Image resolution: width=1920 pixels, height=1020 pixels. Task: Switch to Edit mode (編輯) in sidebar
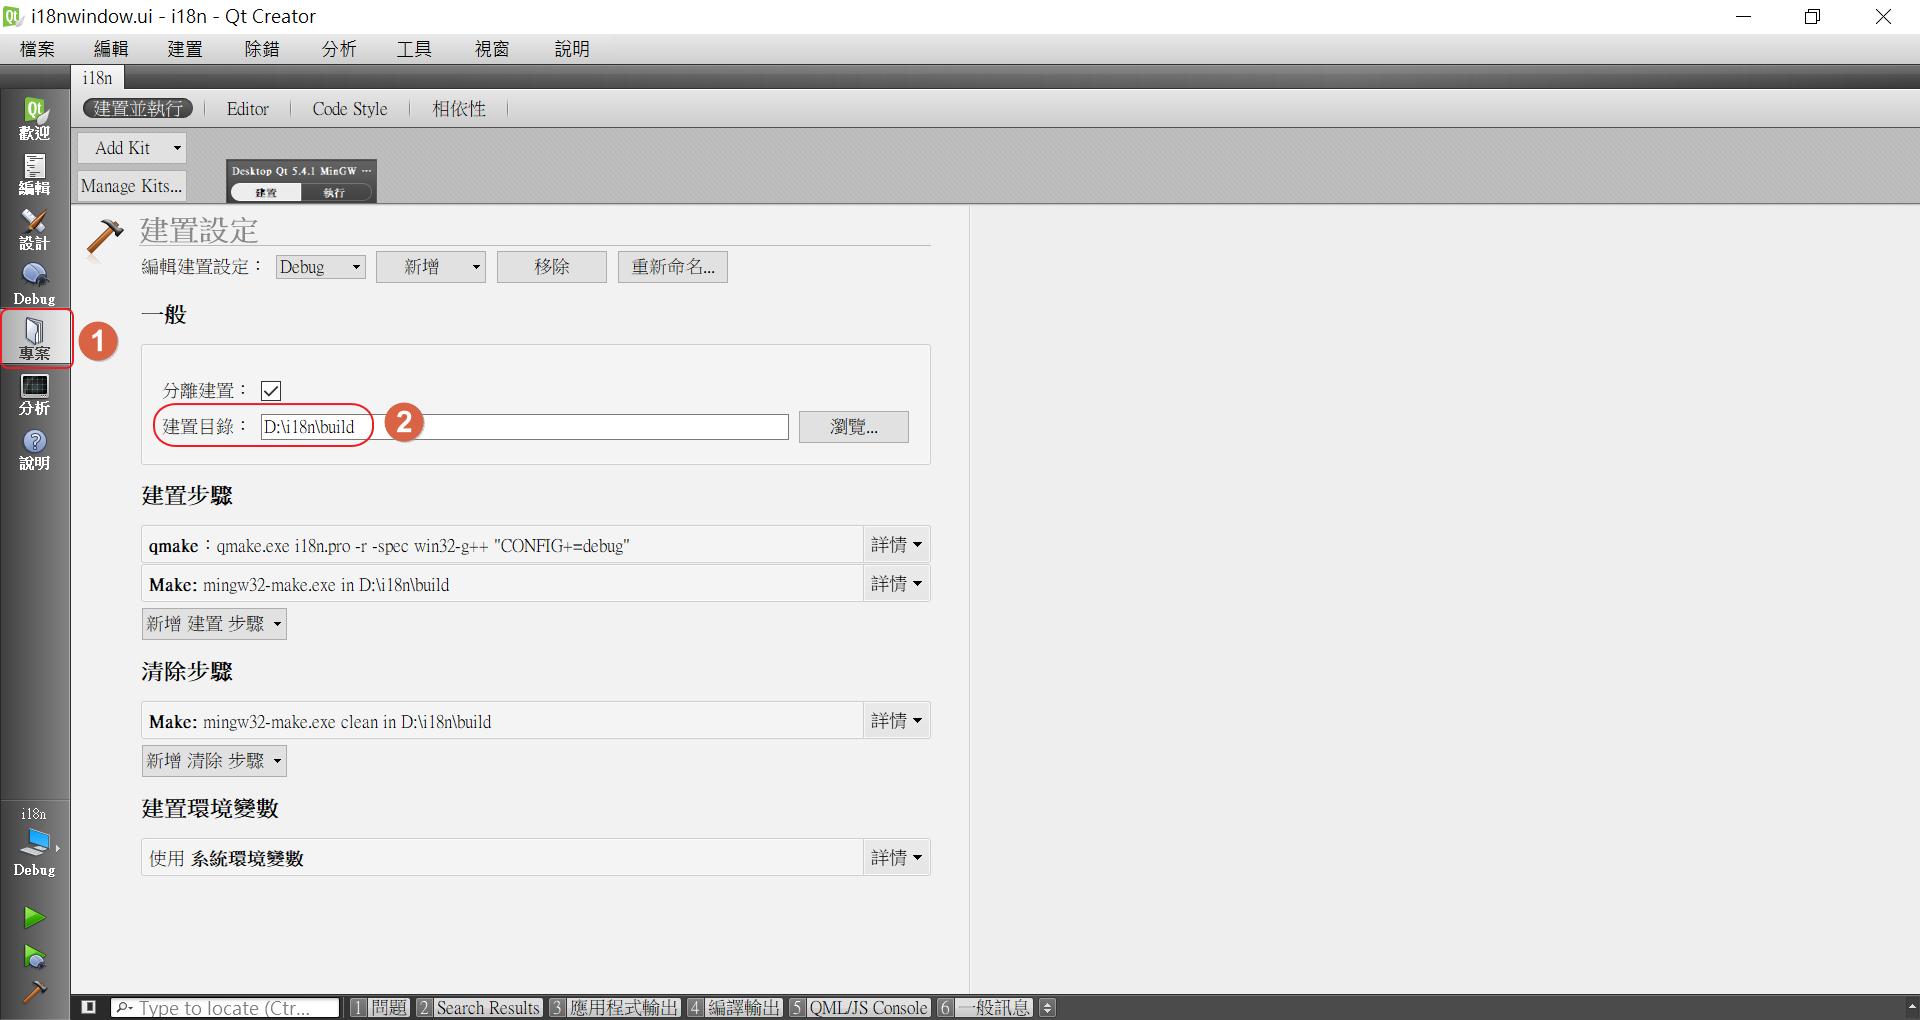[x=34, y=174]
